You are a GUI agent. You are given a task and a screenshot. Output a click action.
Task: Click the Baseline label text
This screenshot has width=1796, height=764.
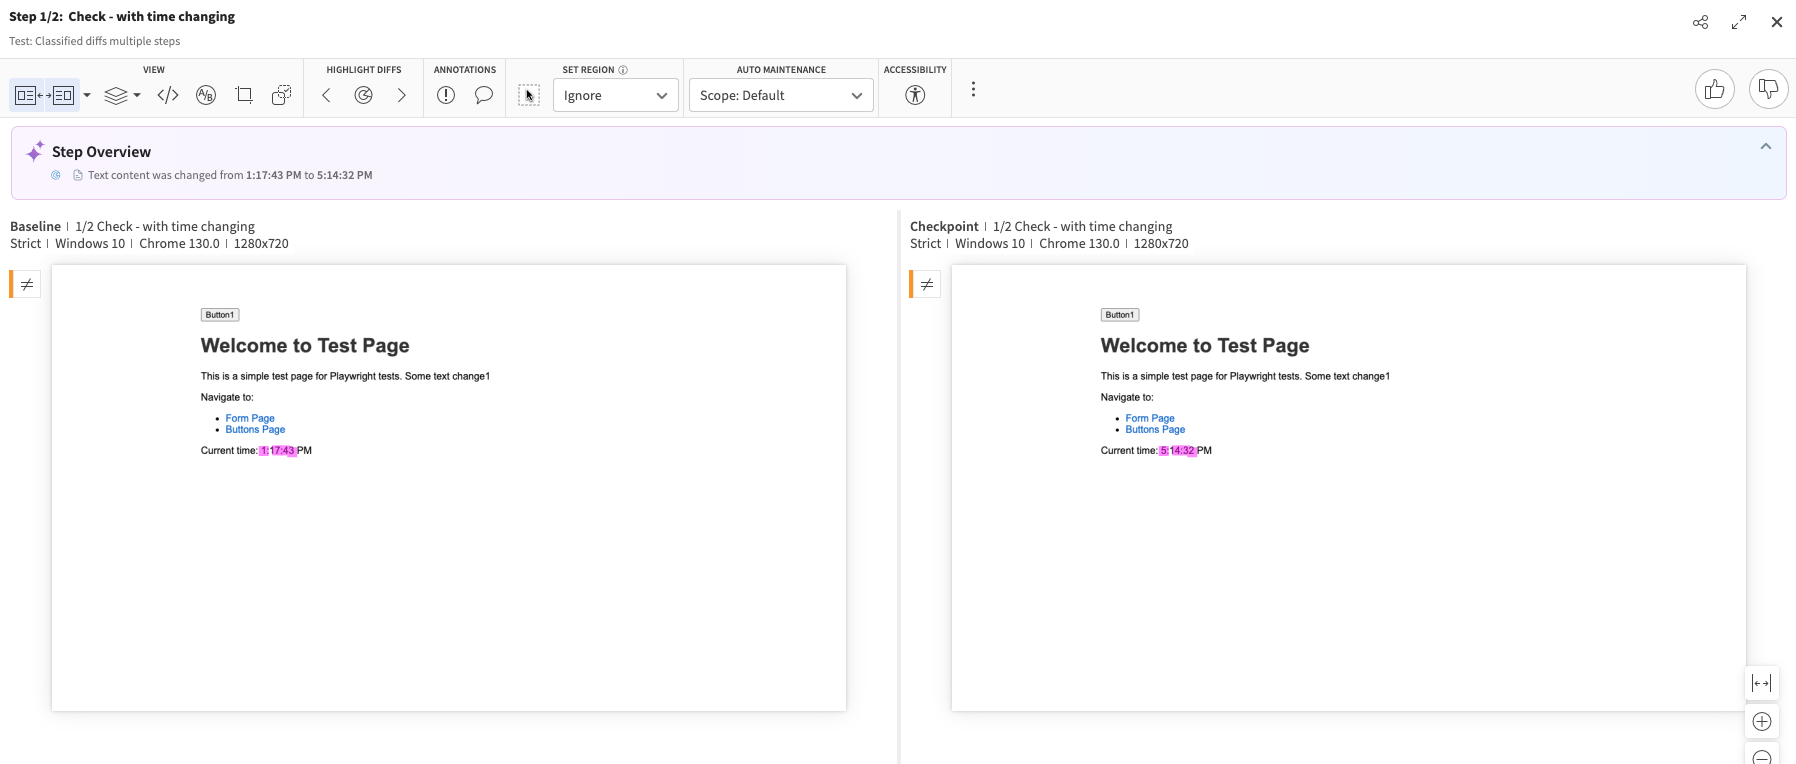pos(35,226)
